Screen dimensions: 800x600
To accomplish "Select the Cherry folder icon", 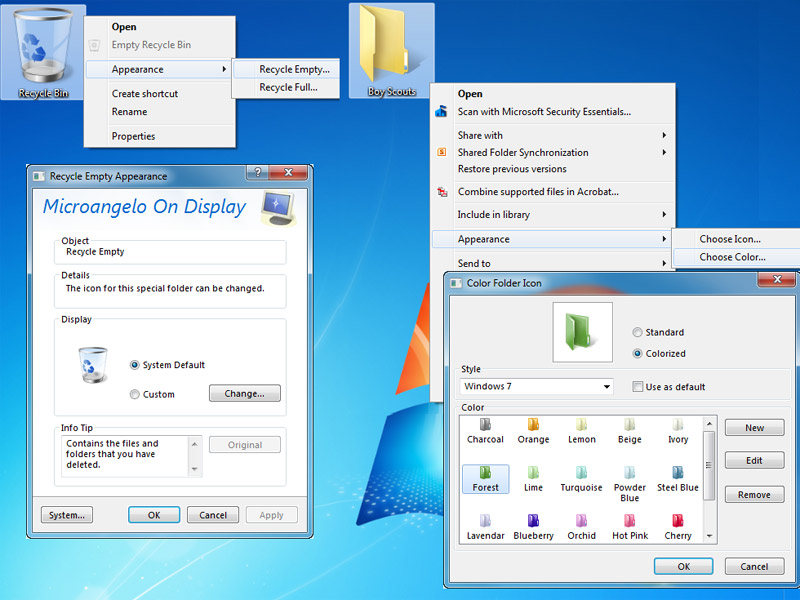I will [x=678, y=521].
